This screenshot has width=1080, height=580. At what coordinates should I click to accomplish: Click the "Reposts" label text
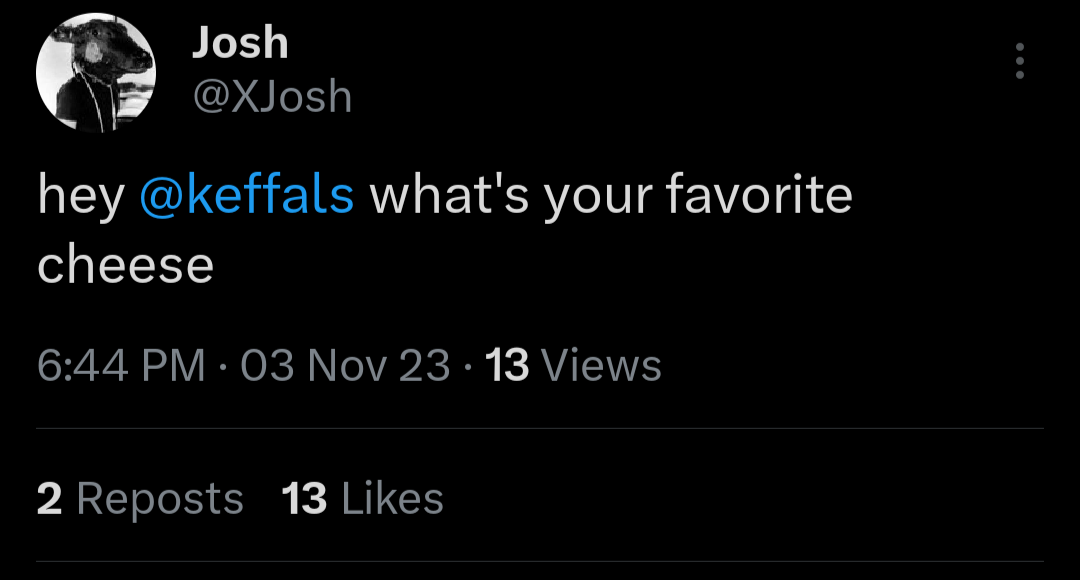click(x=160, y=498)
